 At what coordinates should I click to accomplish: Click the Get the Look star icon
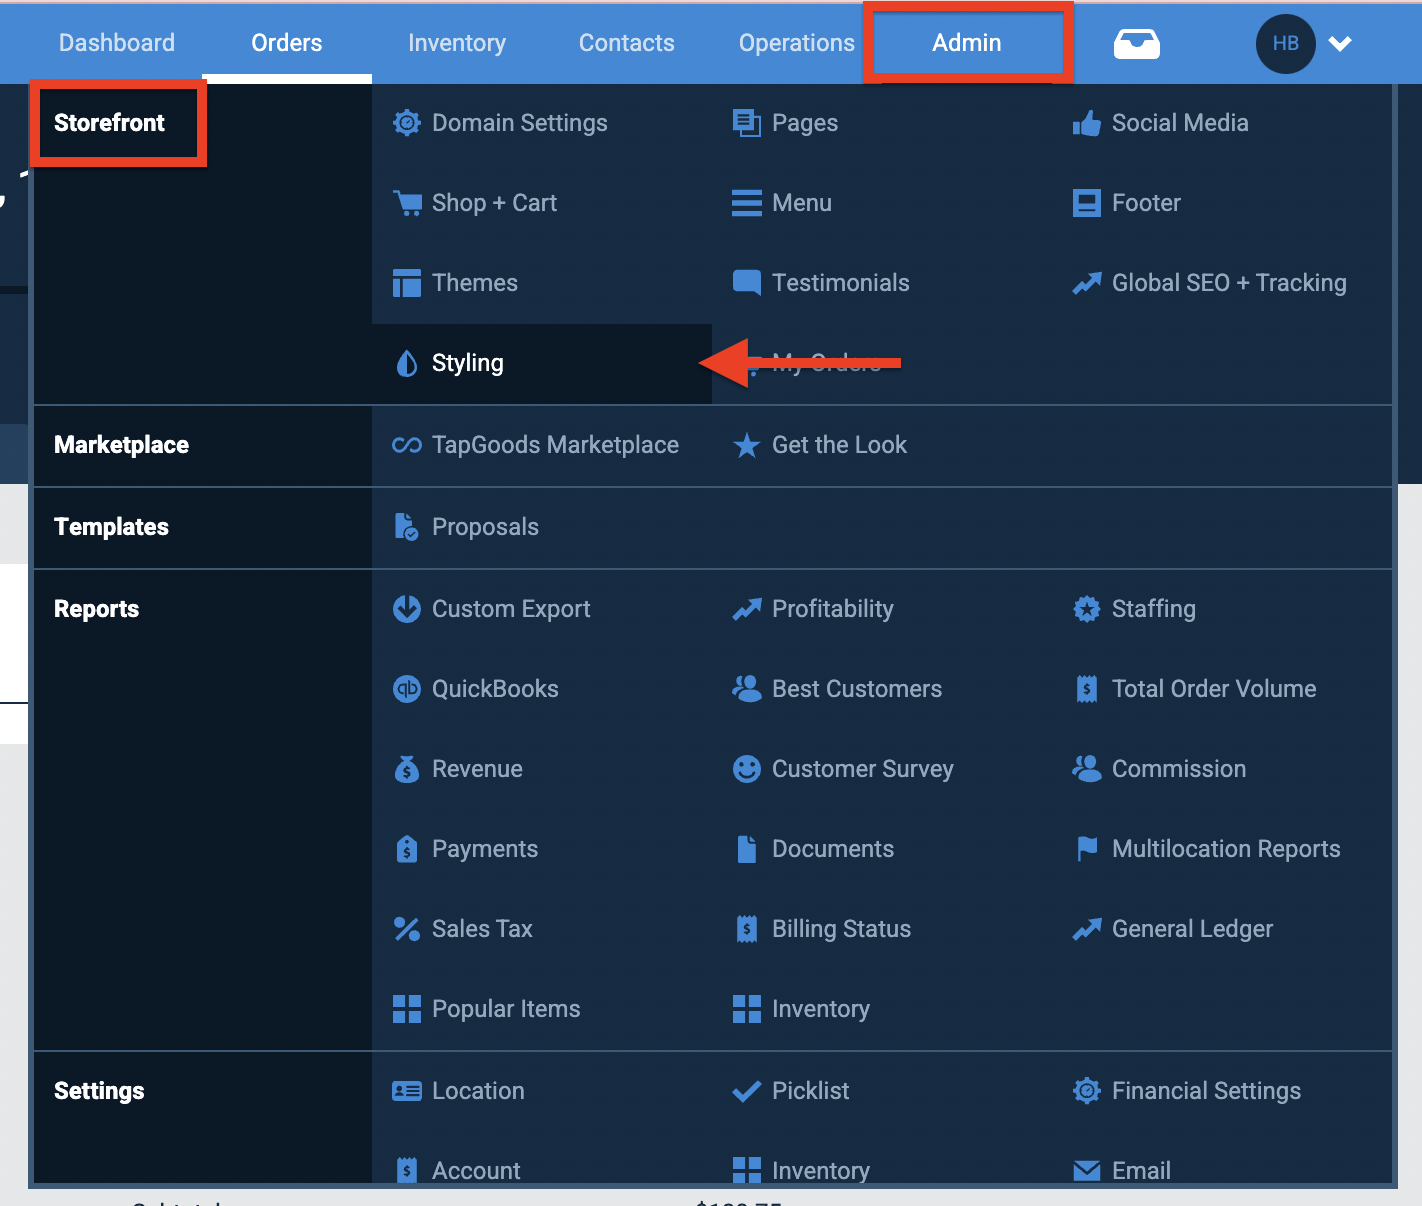(747, 445)
